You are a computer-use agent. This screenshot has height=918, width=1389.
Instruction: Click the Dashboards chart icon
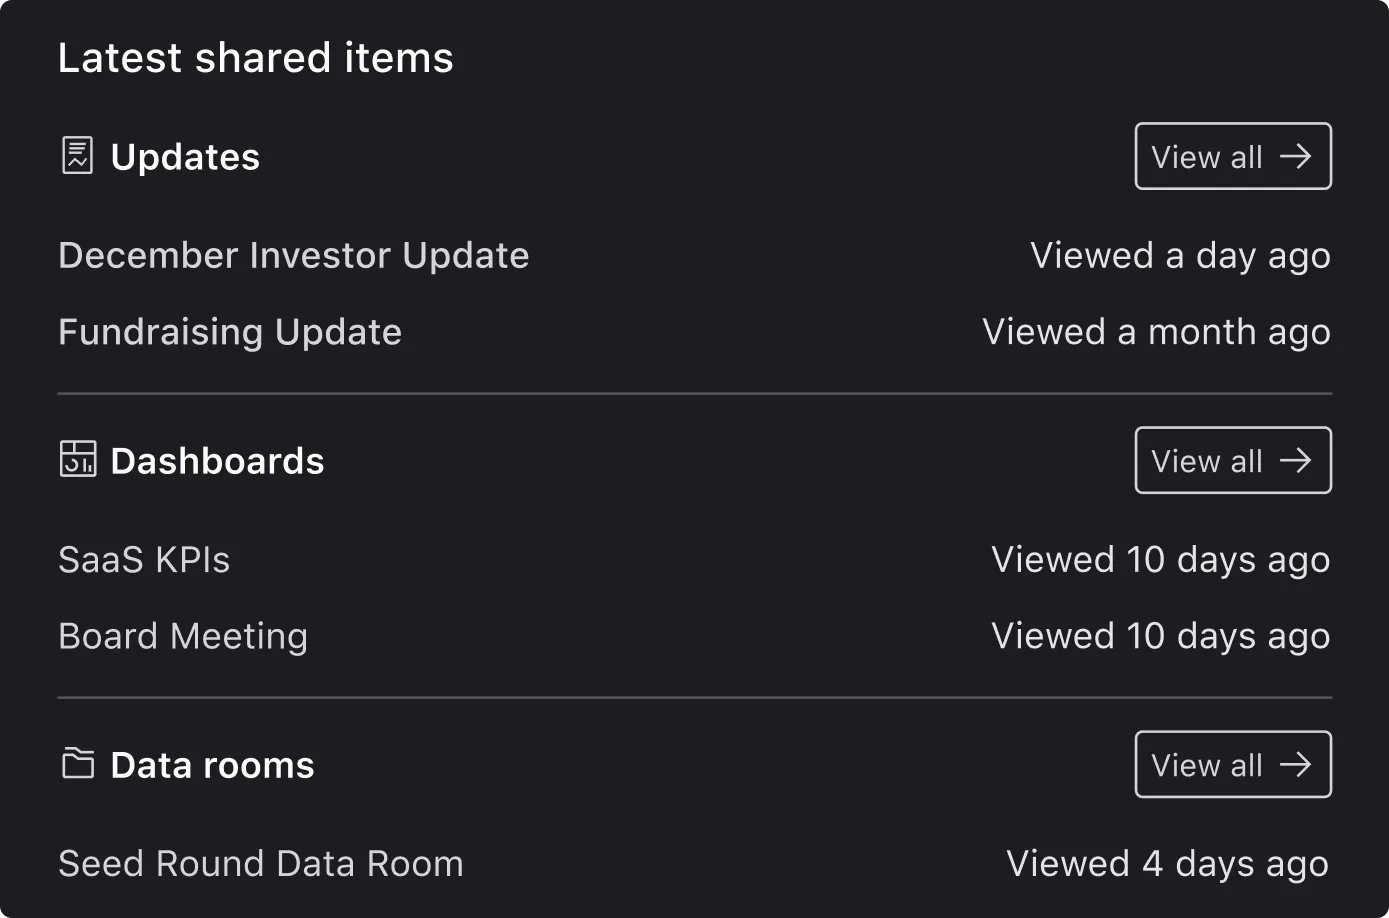click(78, 459)
